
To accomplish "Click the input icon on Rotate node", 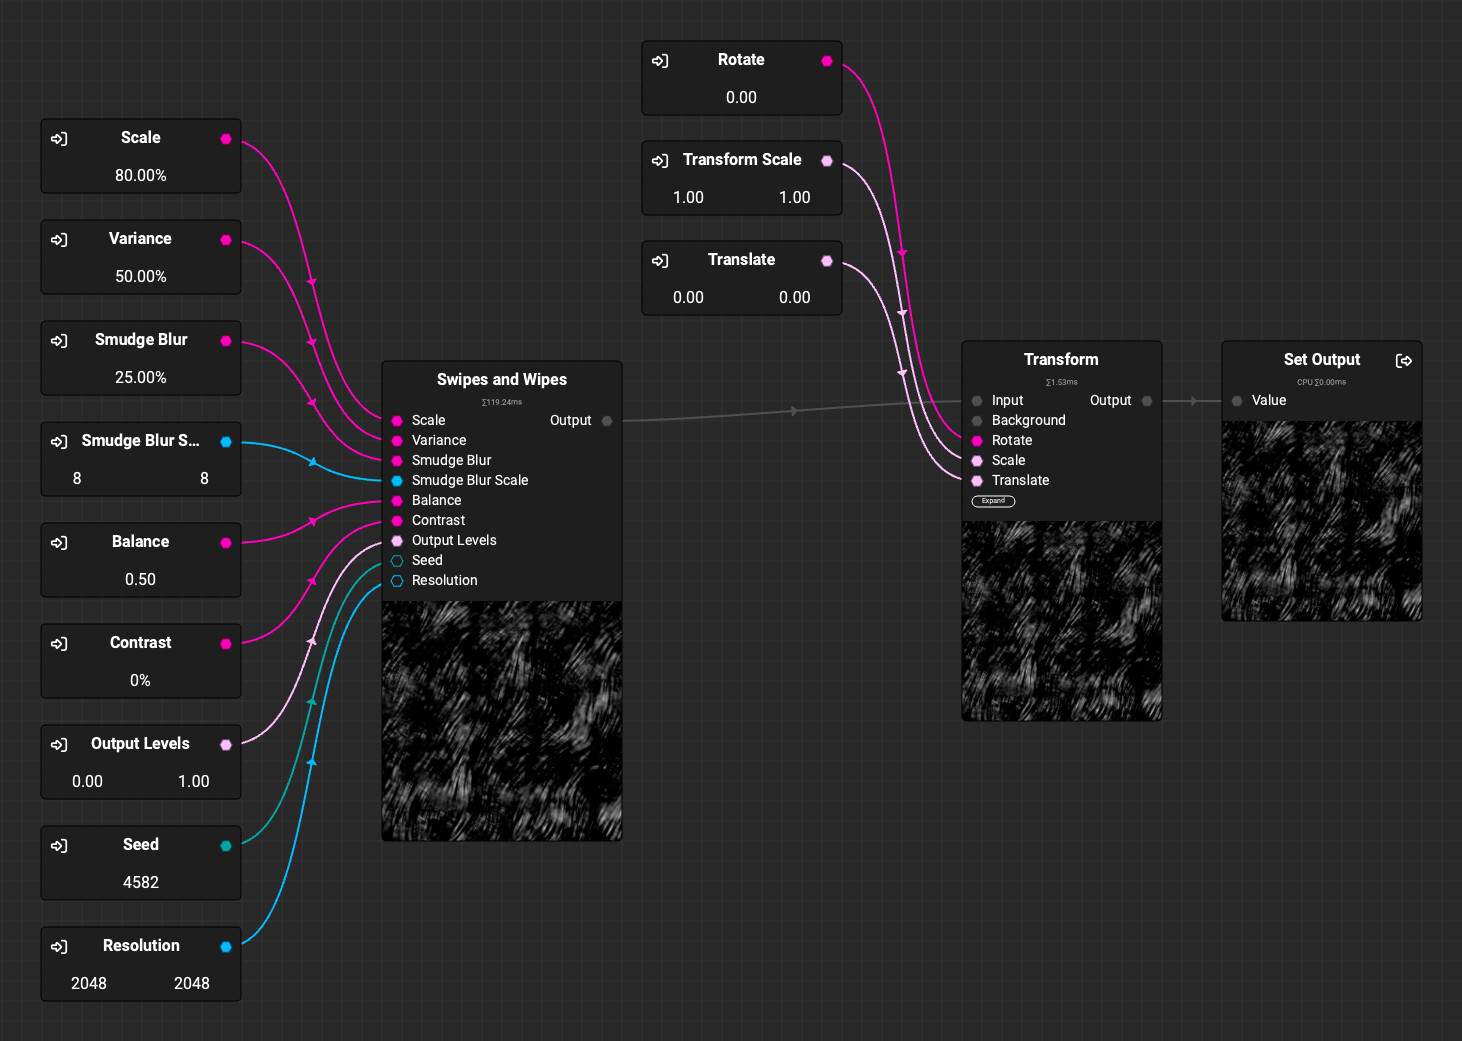I will tap(660, 61).
